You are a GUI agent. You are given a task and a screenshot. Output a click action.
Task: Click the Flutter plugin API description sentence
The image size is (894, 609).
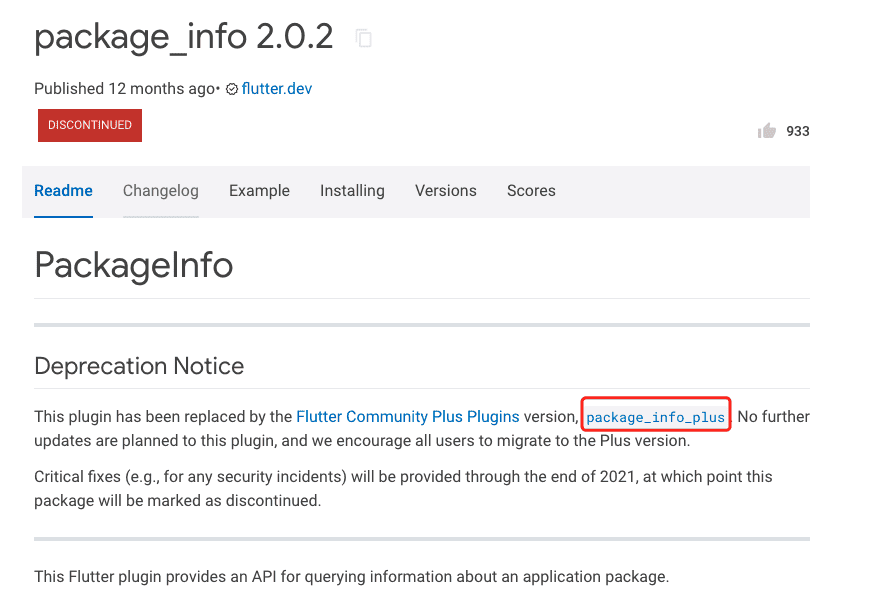pos(351,576)
